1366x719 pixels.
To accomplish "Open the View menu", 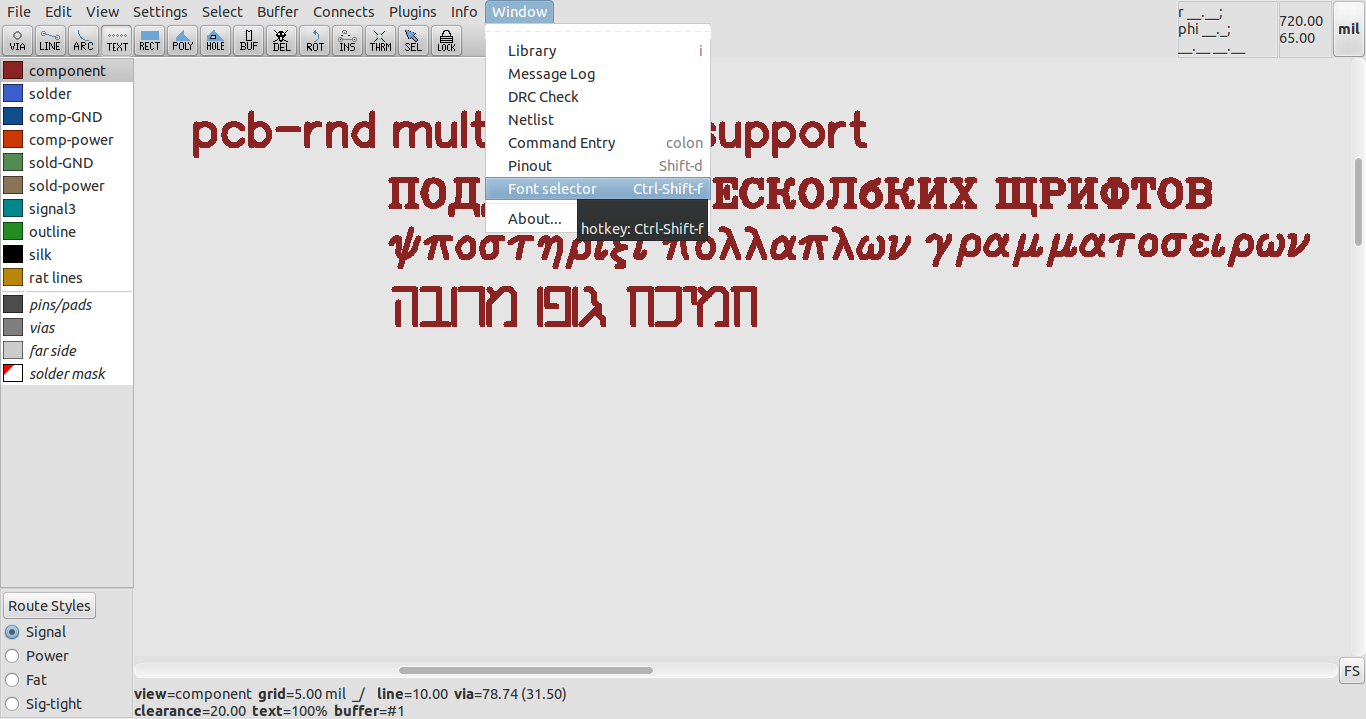I will (102, 12).
